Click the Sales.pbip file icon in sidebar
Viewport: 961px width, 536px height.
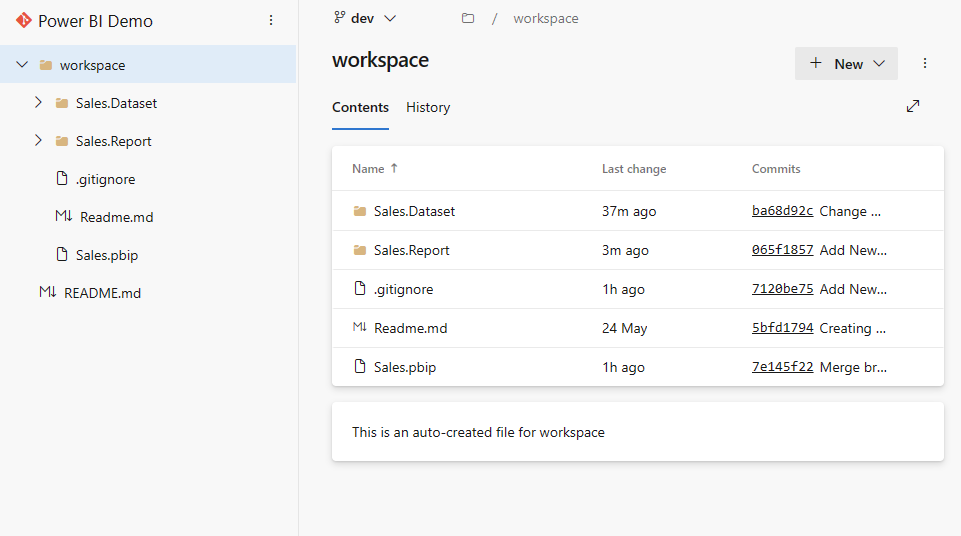(62, 254)
